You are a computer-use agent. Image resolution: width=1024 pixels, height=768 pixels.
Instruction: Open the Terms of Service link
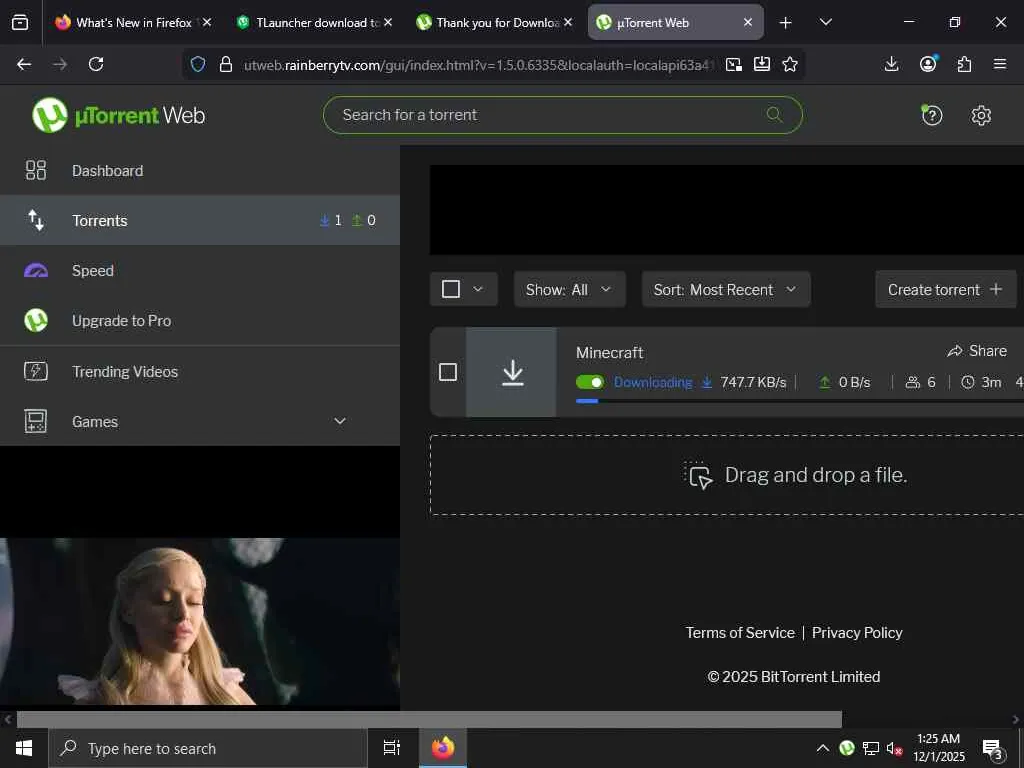pos(740,633)
